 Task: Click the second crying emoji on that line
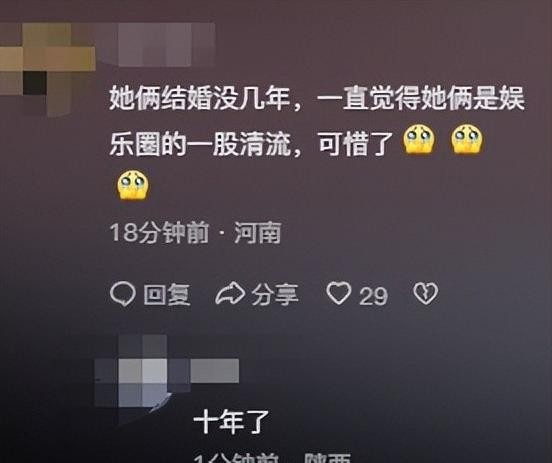[x=467, y=141]
